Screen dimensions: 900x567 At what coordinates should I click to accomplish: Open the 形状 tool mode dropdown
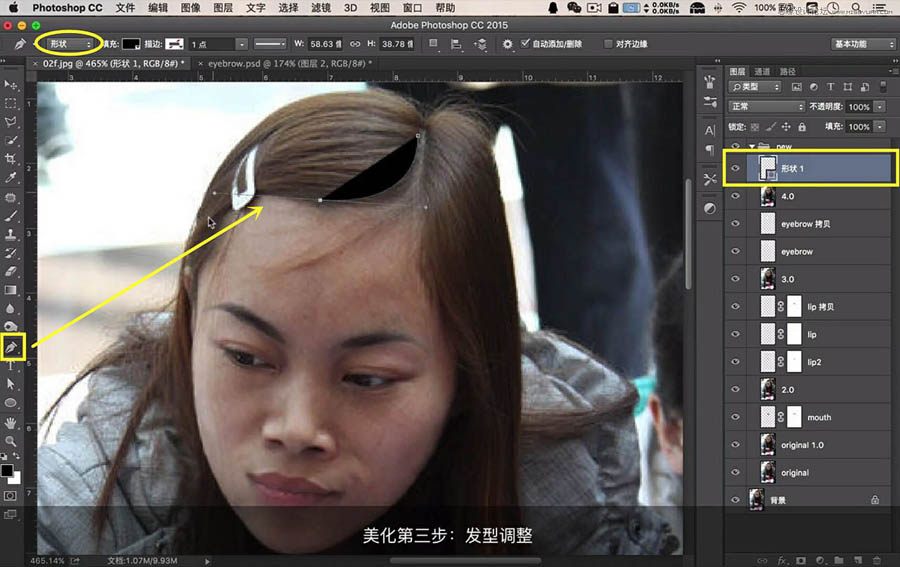pyautogui.click(x=69, y=44)
